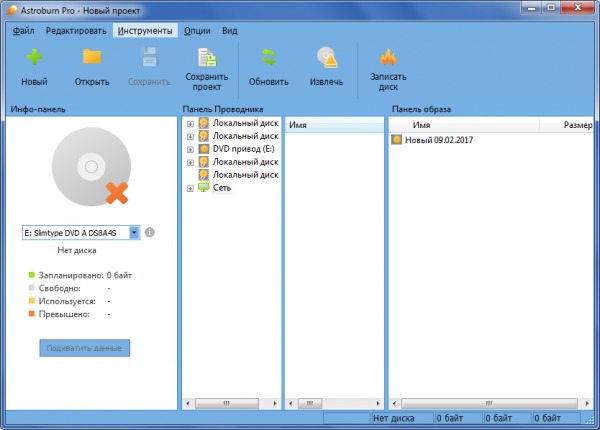The width and height of the screenshot is (600, 430).
Task: Open the Опции menu
Action: 197,31
